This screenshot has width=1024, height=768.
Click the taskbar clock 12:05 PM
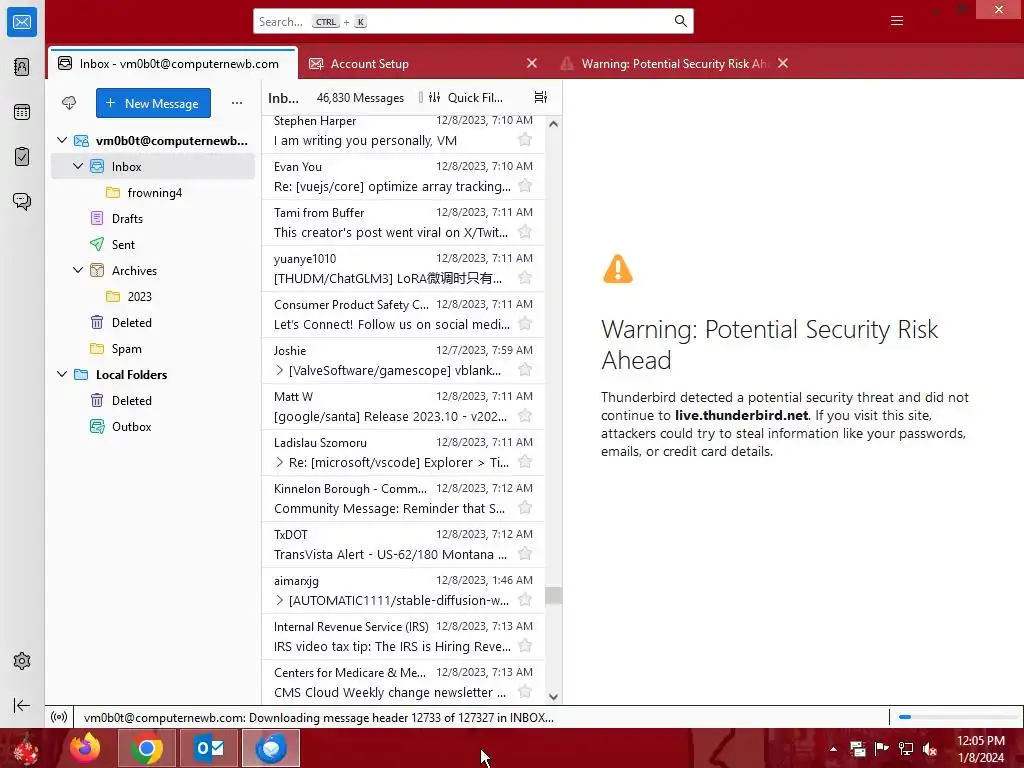(980, 749)
